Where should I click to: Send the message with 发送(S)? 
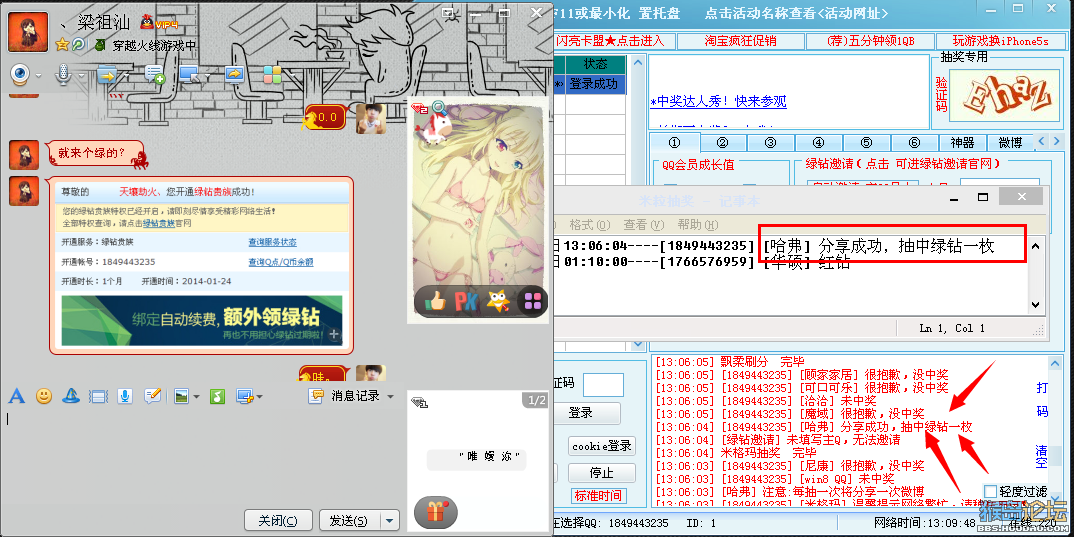(x=348, y=521)
